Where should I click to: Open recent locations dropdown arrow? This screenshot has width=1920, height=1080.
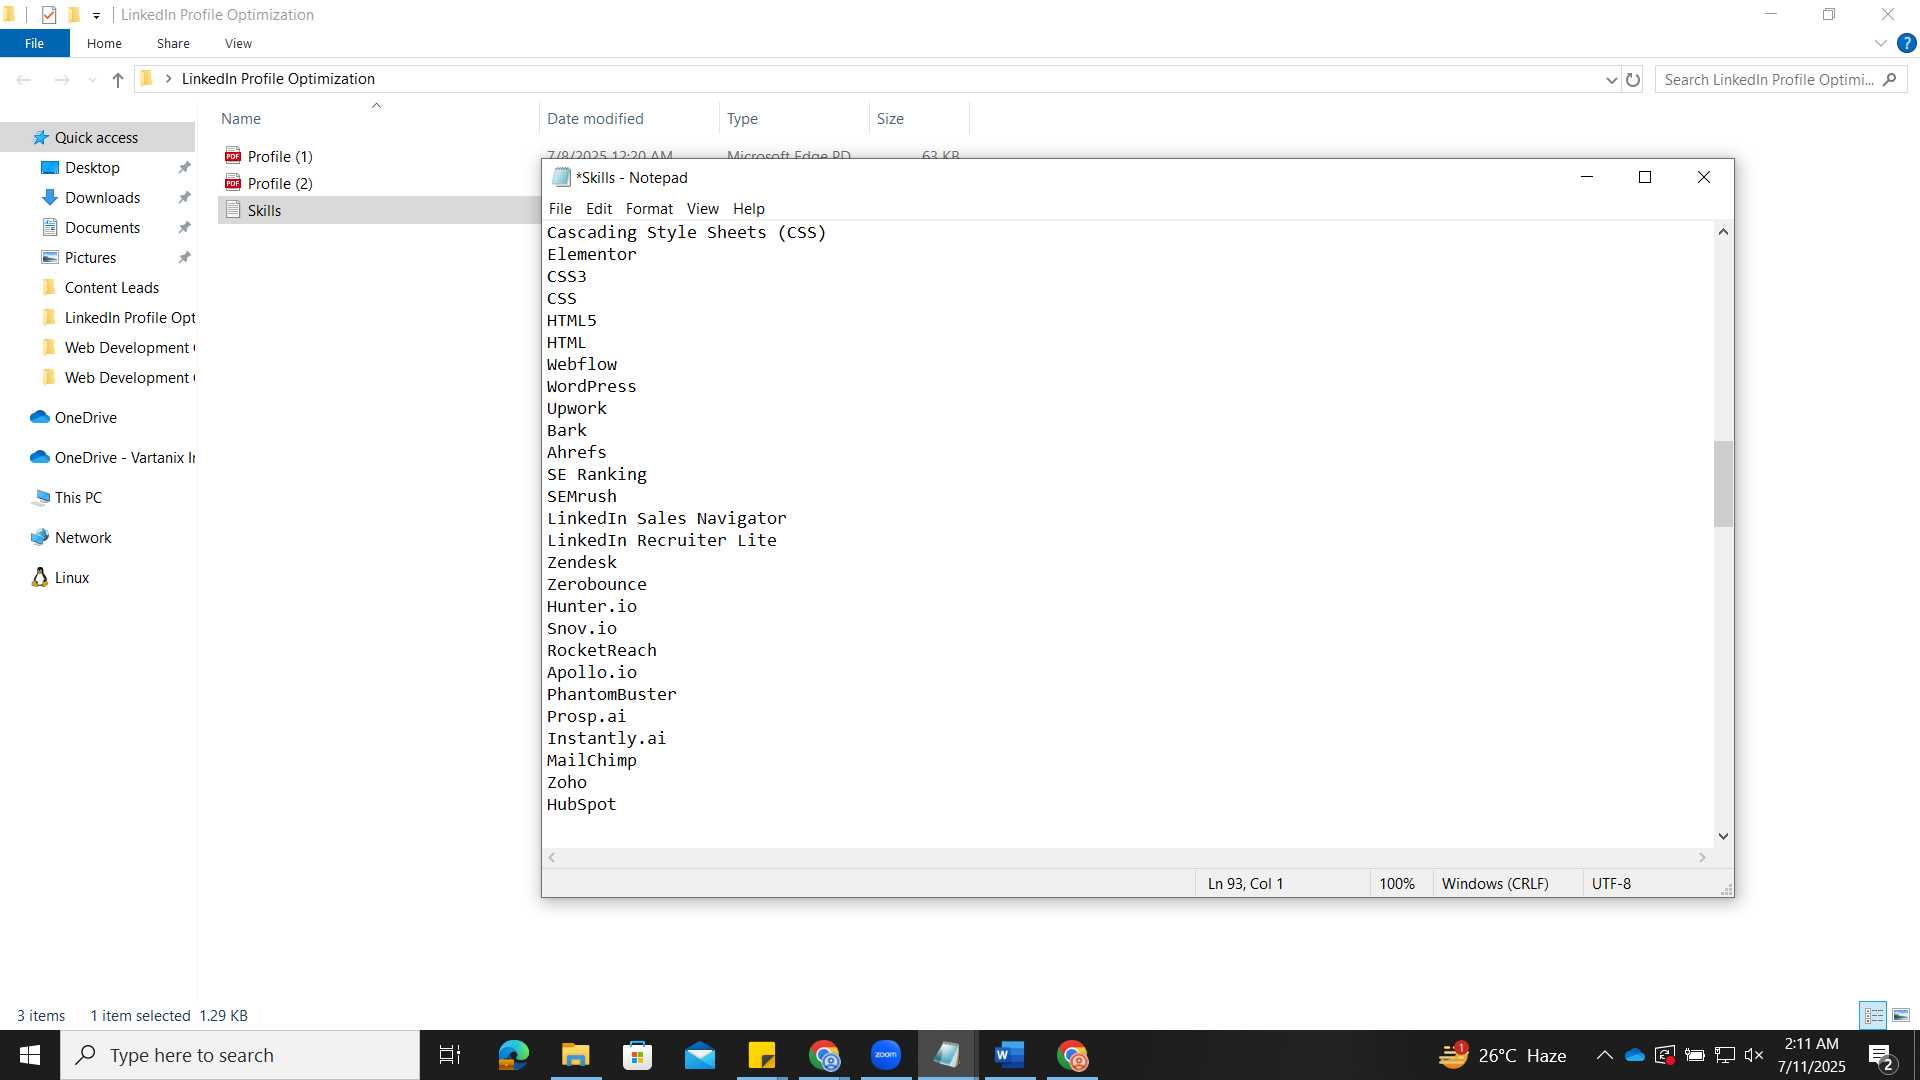click(92, 79)
